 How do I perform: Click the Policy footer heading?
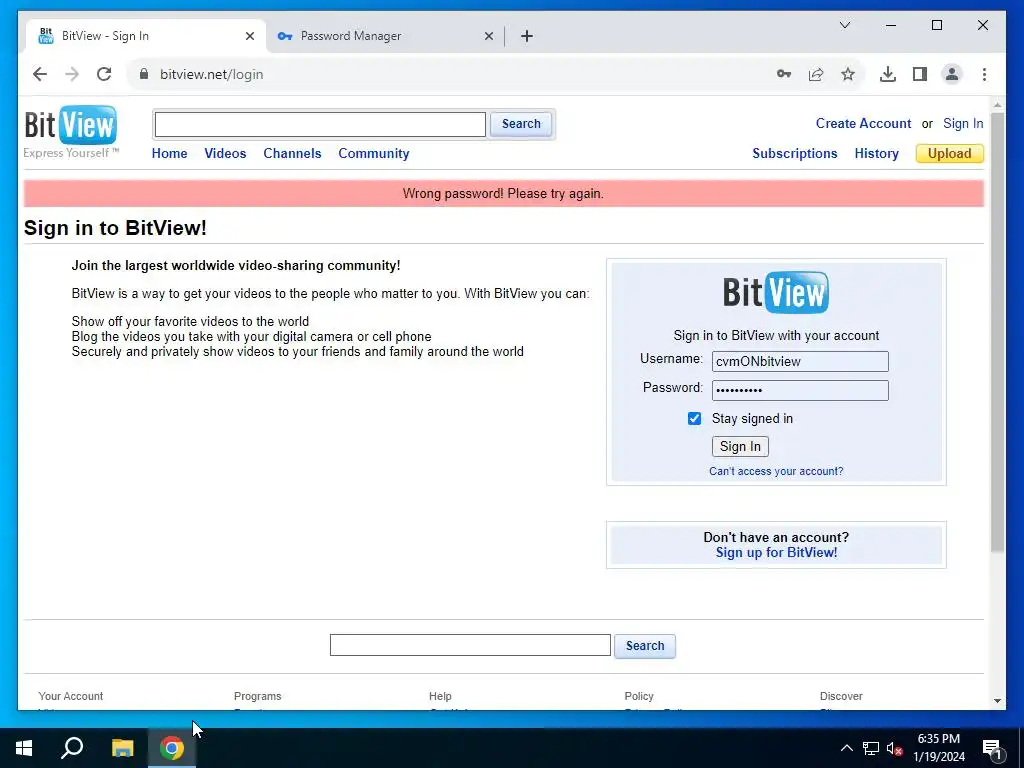[639, 696]
